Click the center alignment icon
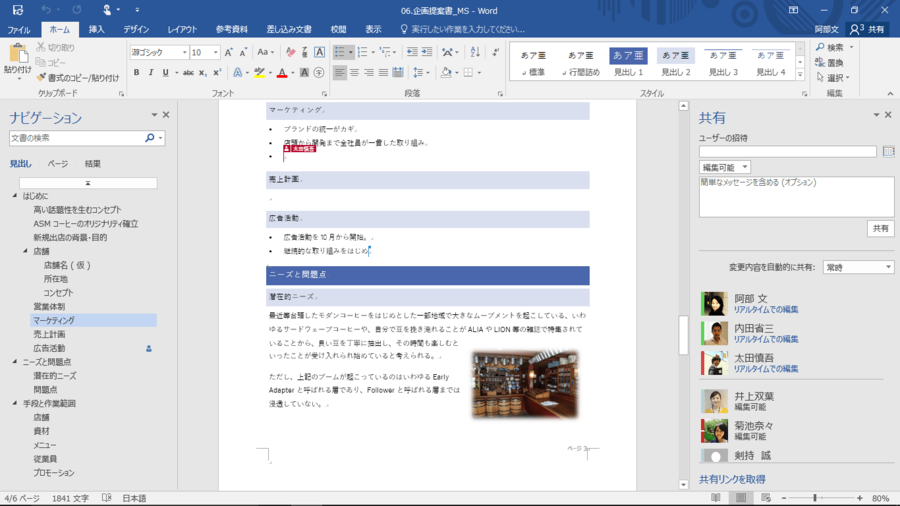Viewport: 900px width, 506px height. [354, 72]
